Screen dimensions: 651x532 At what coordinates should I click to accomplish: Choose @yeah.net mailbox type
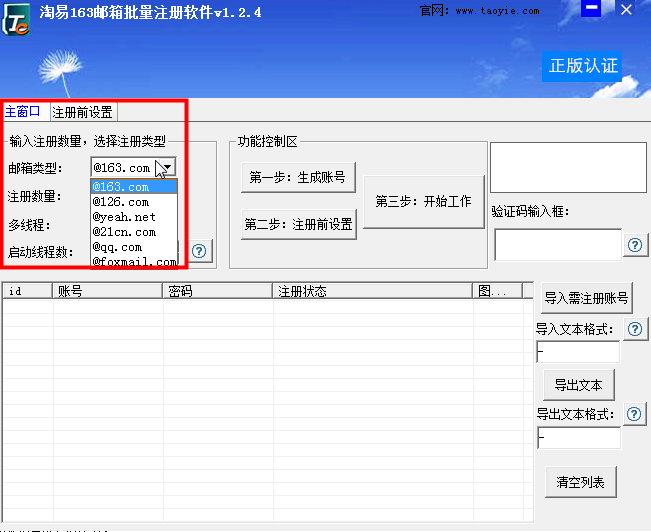(134, 217)
